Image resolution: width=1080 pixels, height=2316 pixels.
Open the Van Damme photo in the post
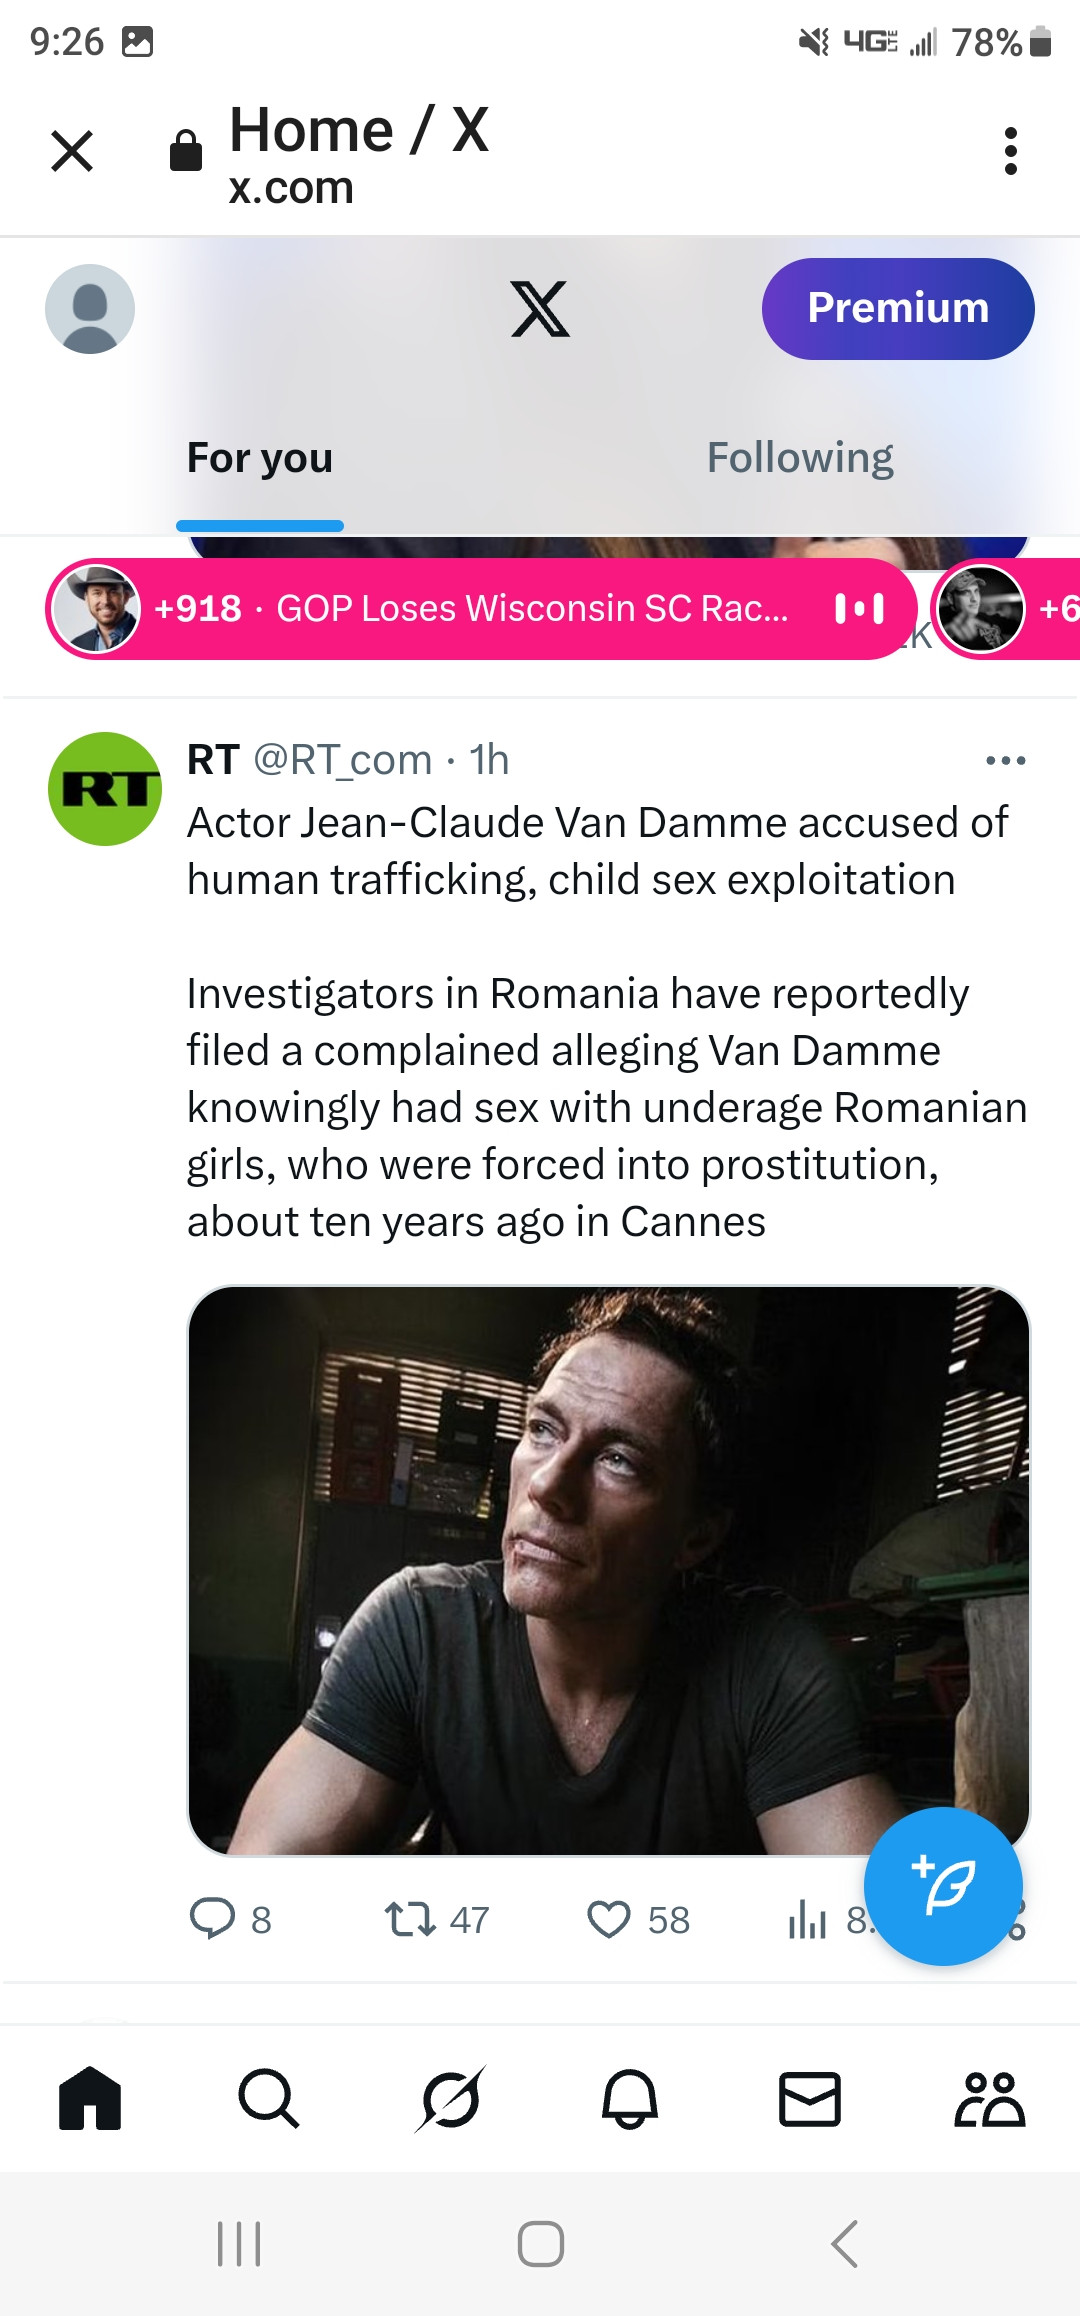tap(608, 1570)
